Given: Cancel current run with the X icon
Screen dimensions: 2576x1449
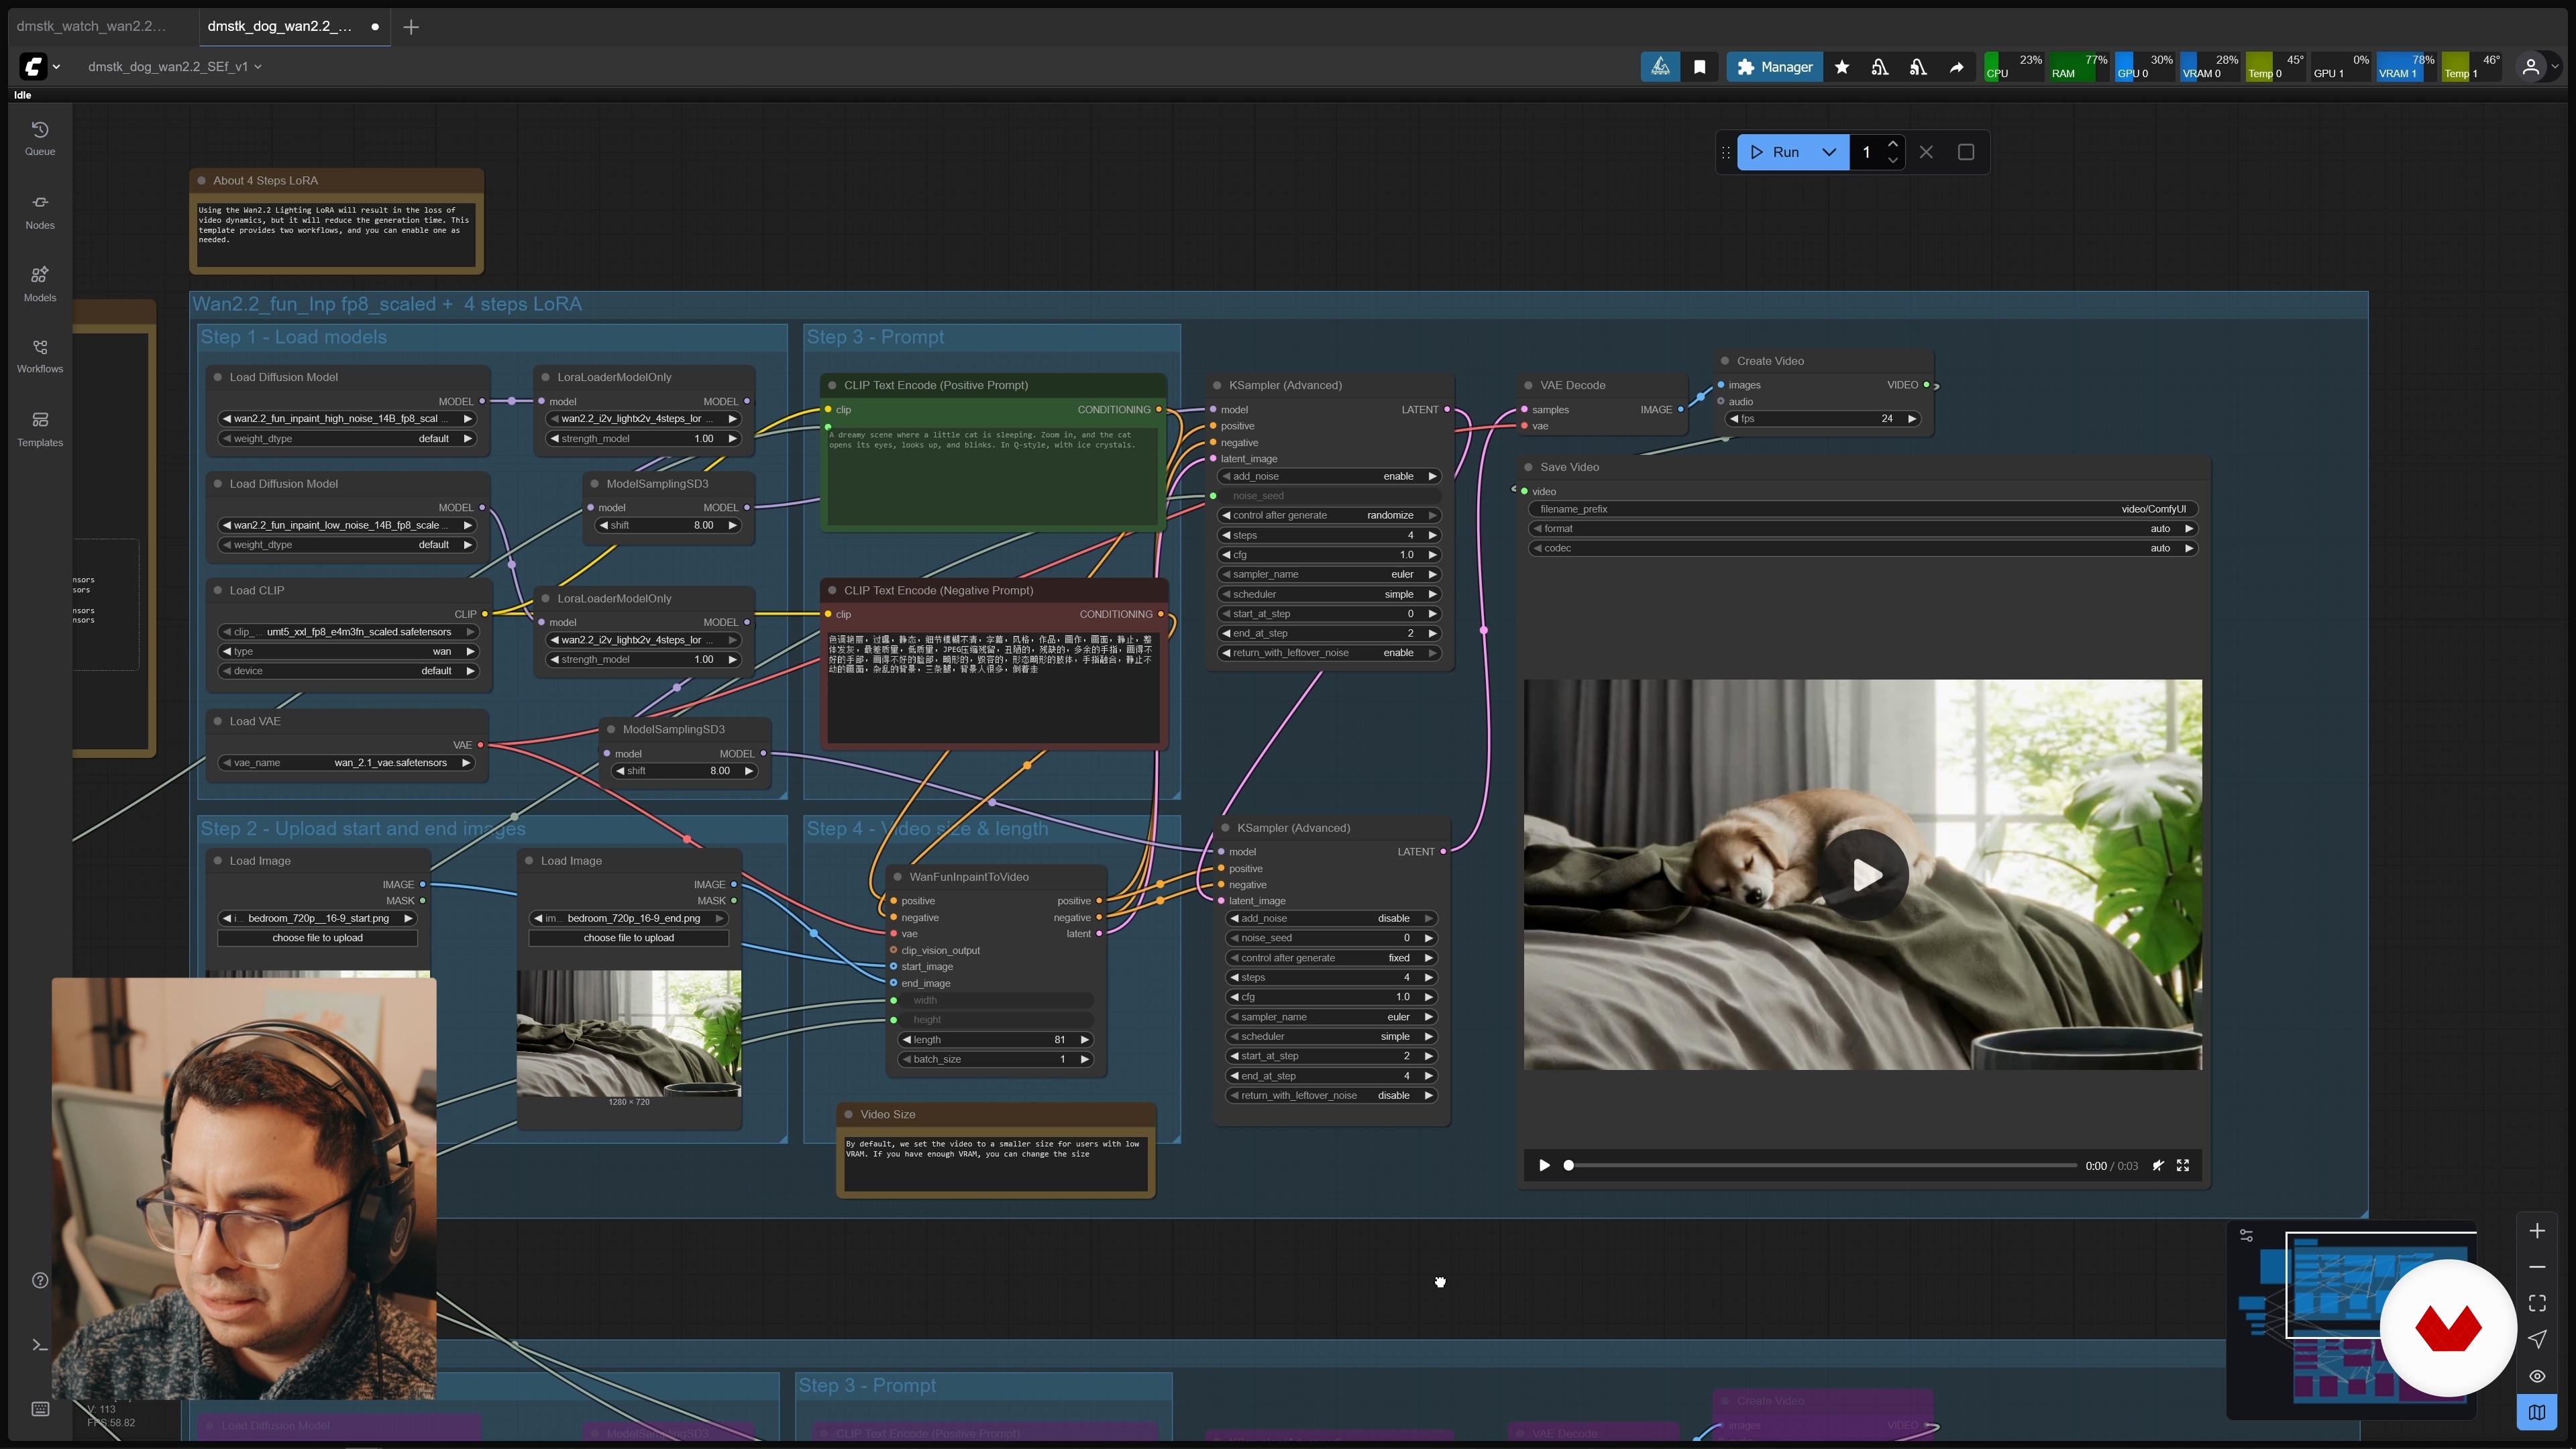Looking at the screenshot, I should [1926, 152].
